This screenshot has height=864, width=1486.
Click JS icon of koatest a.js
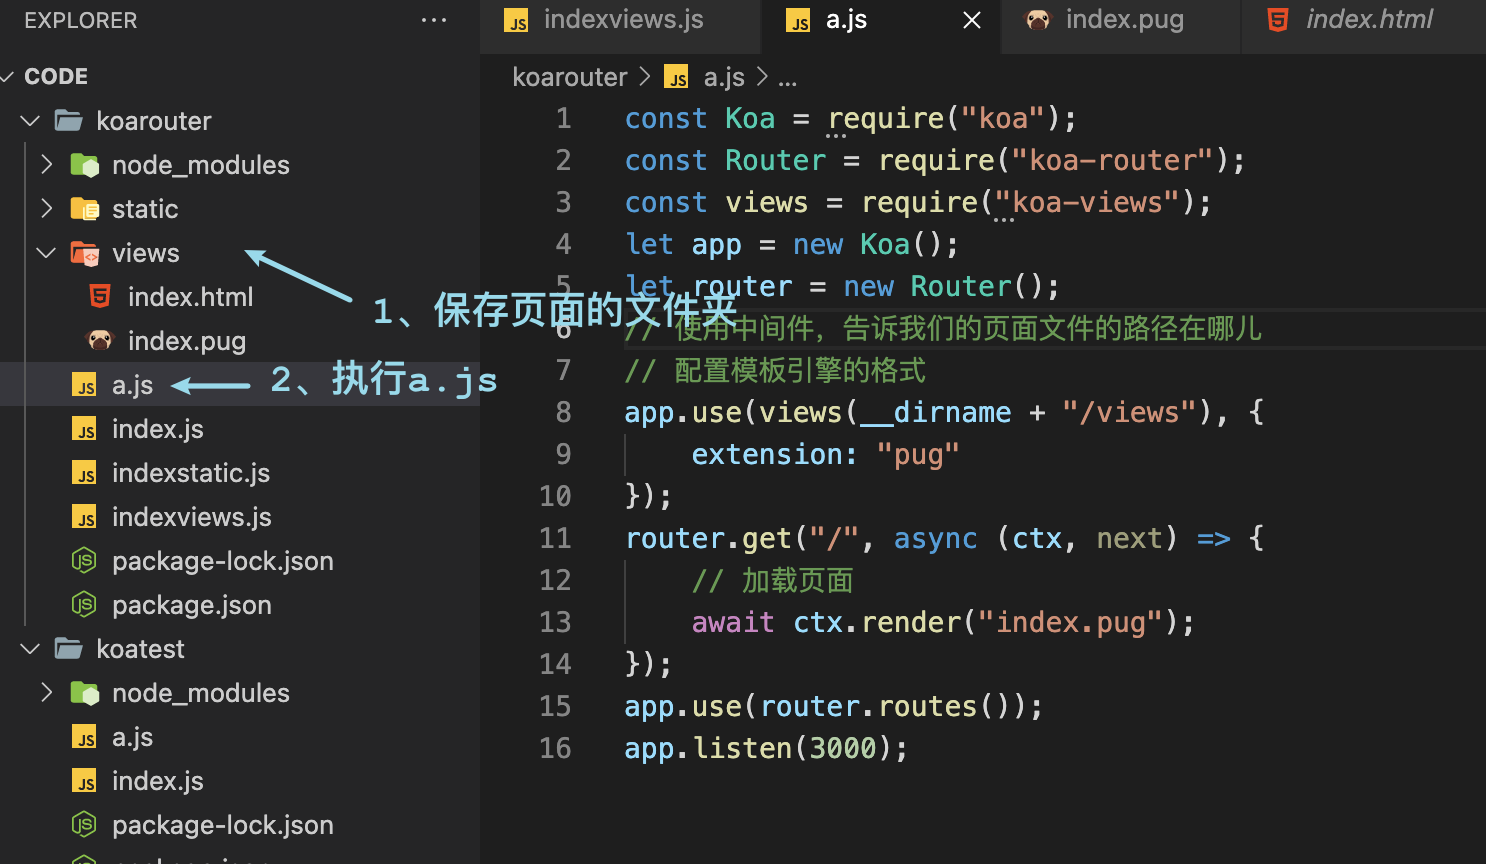click(x=85, y=737)
